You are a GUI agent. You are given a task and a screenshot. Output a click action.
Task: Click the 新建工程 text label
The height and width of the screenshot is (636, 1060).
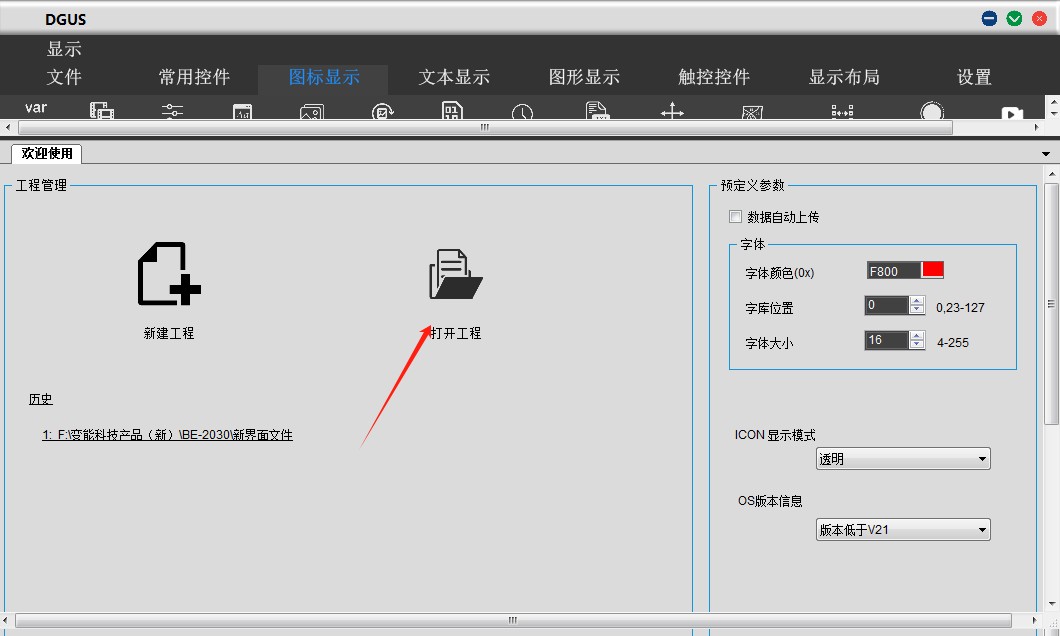point(169,333)
